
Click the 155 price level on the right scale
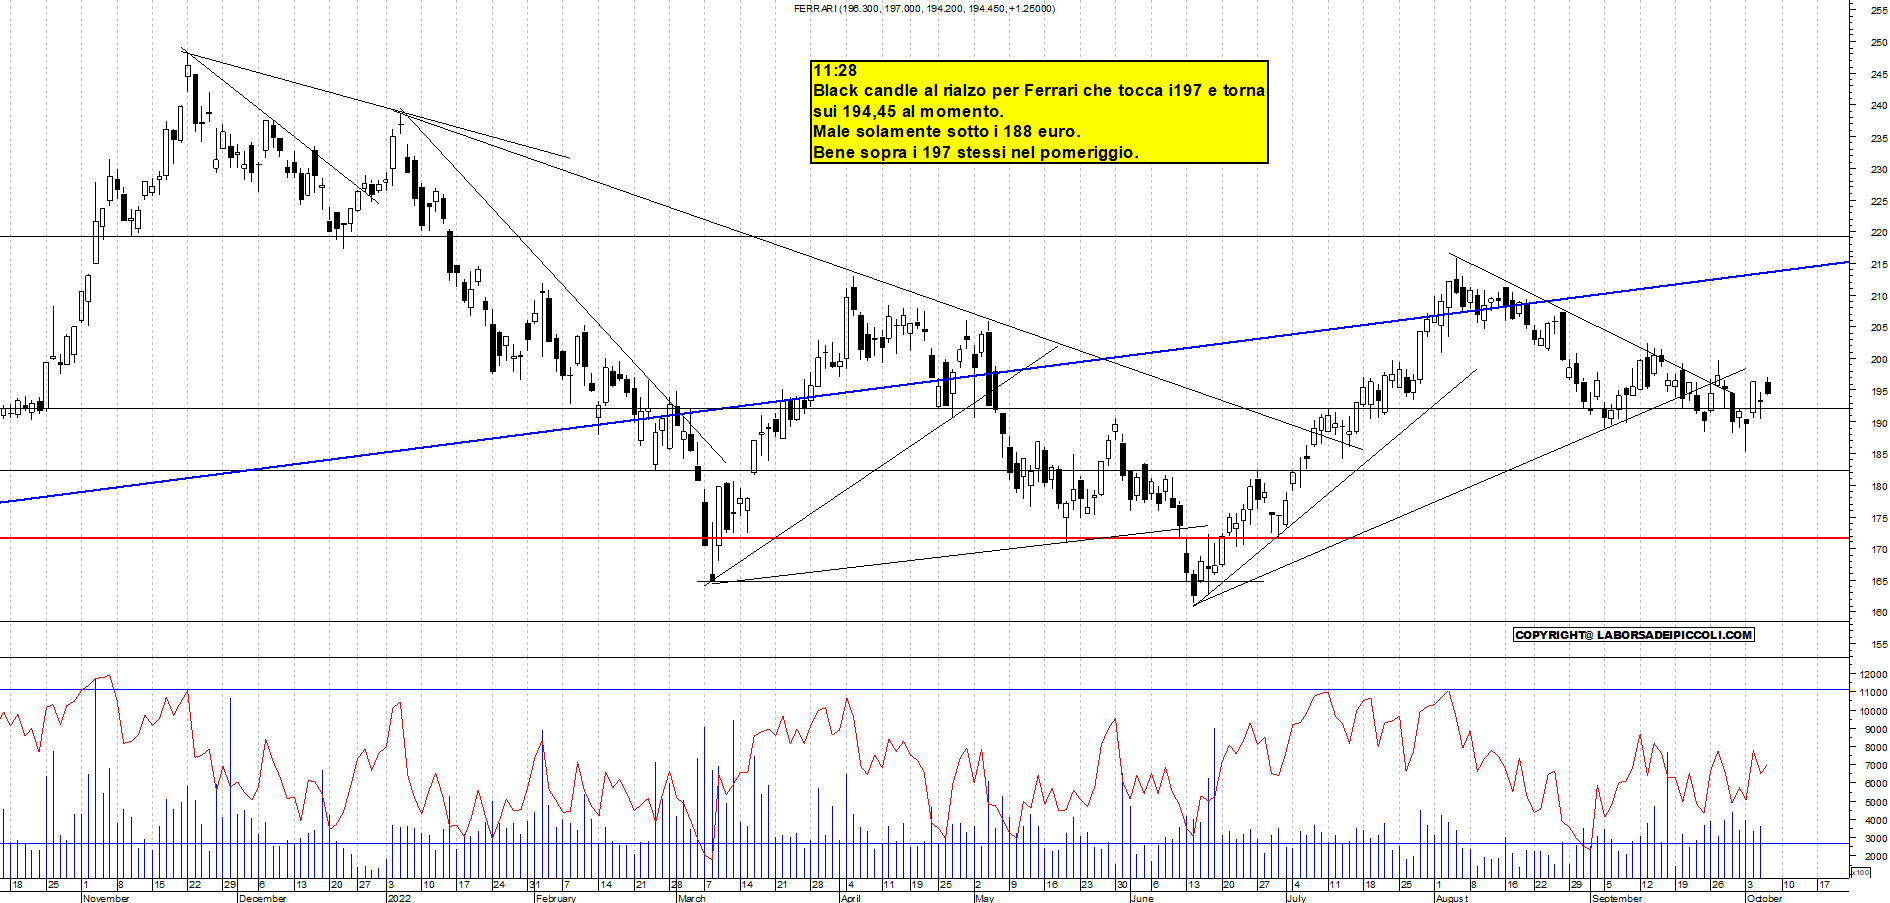pyautogui.click(x=1879, y=644)
